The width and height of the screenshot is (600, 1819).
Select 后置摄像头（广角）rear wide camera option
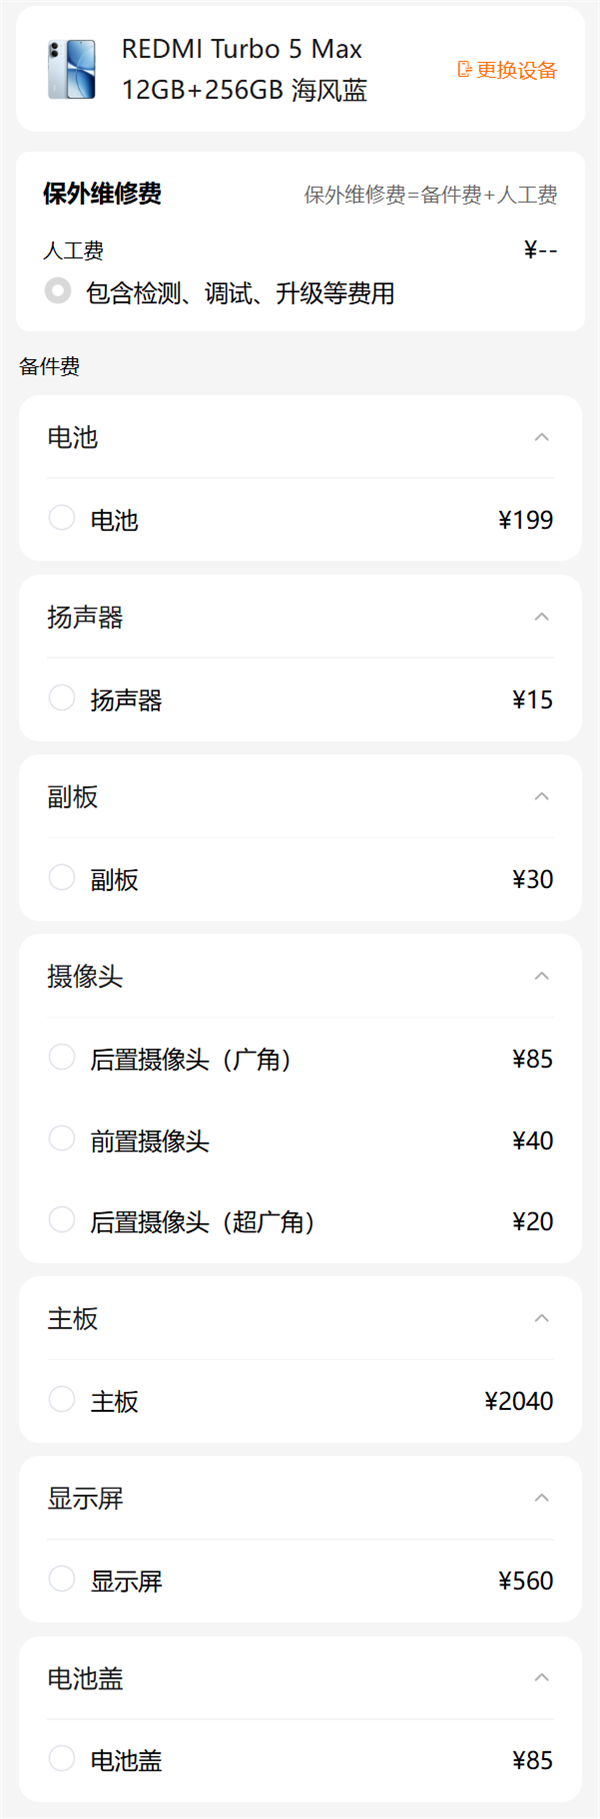click(61, 1056)
